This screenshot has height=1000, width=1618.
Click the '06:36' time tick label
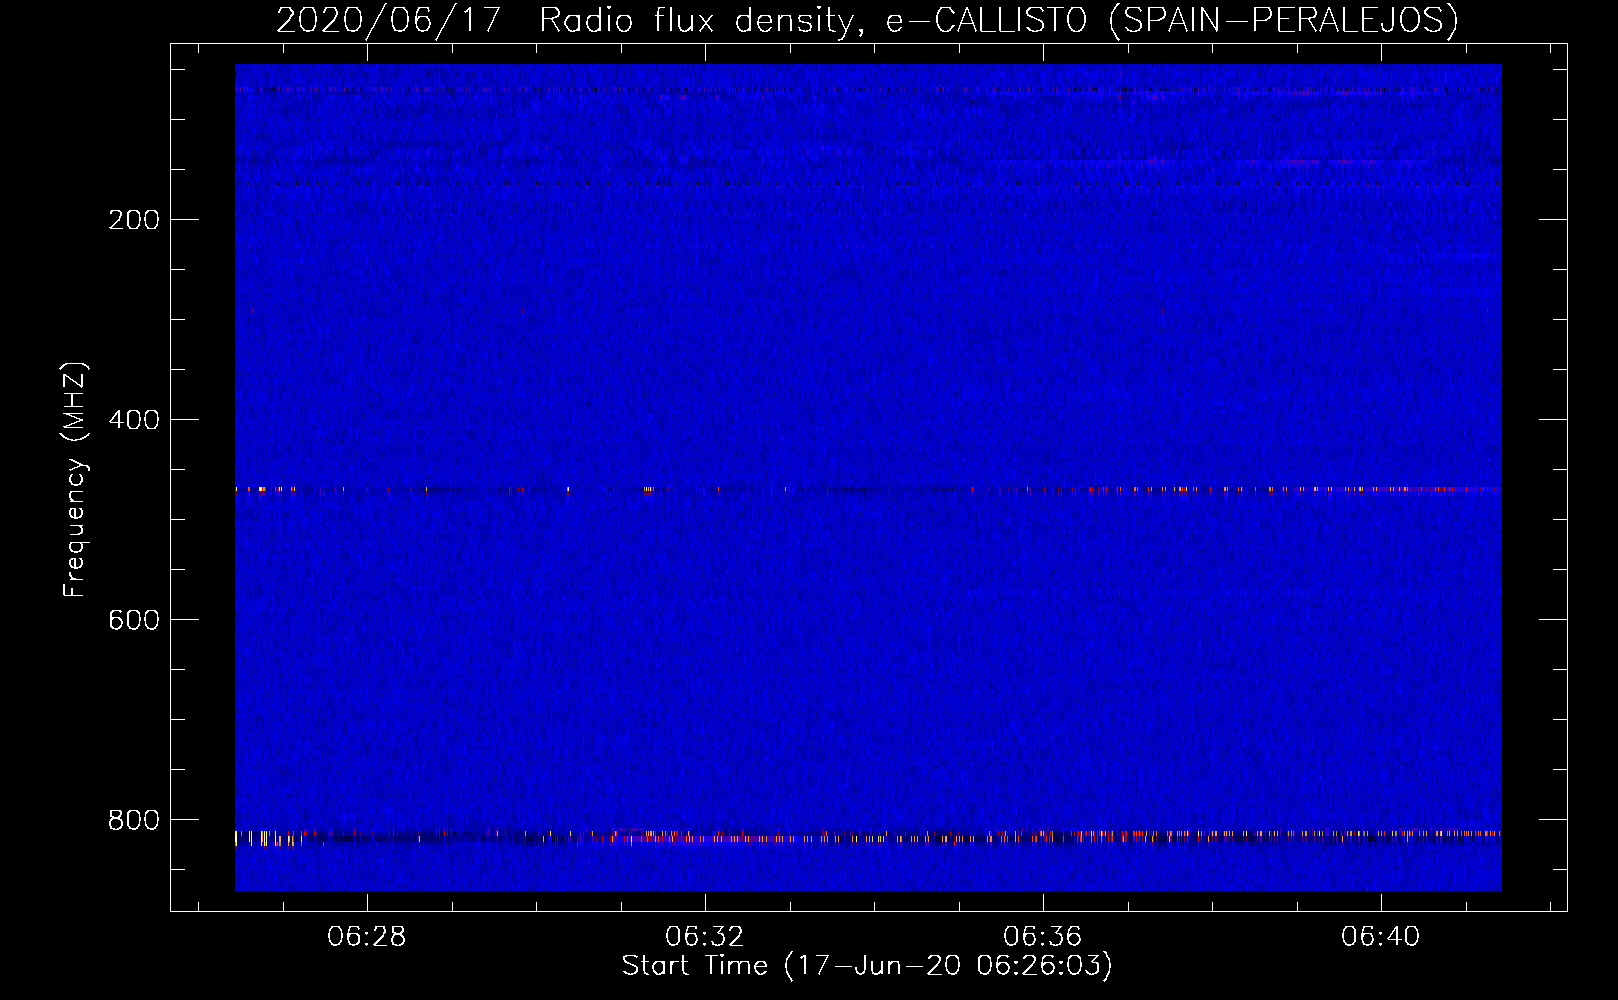[1043, 936]
